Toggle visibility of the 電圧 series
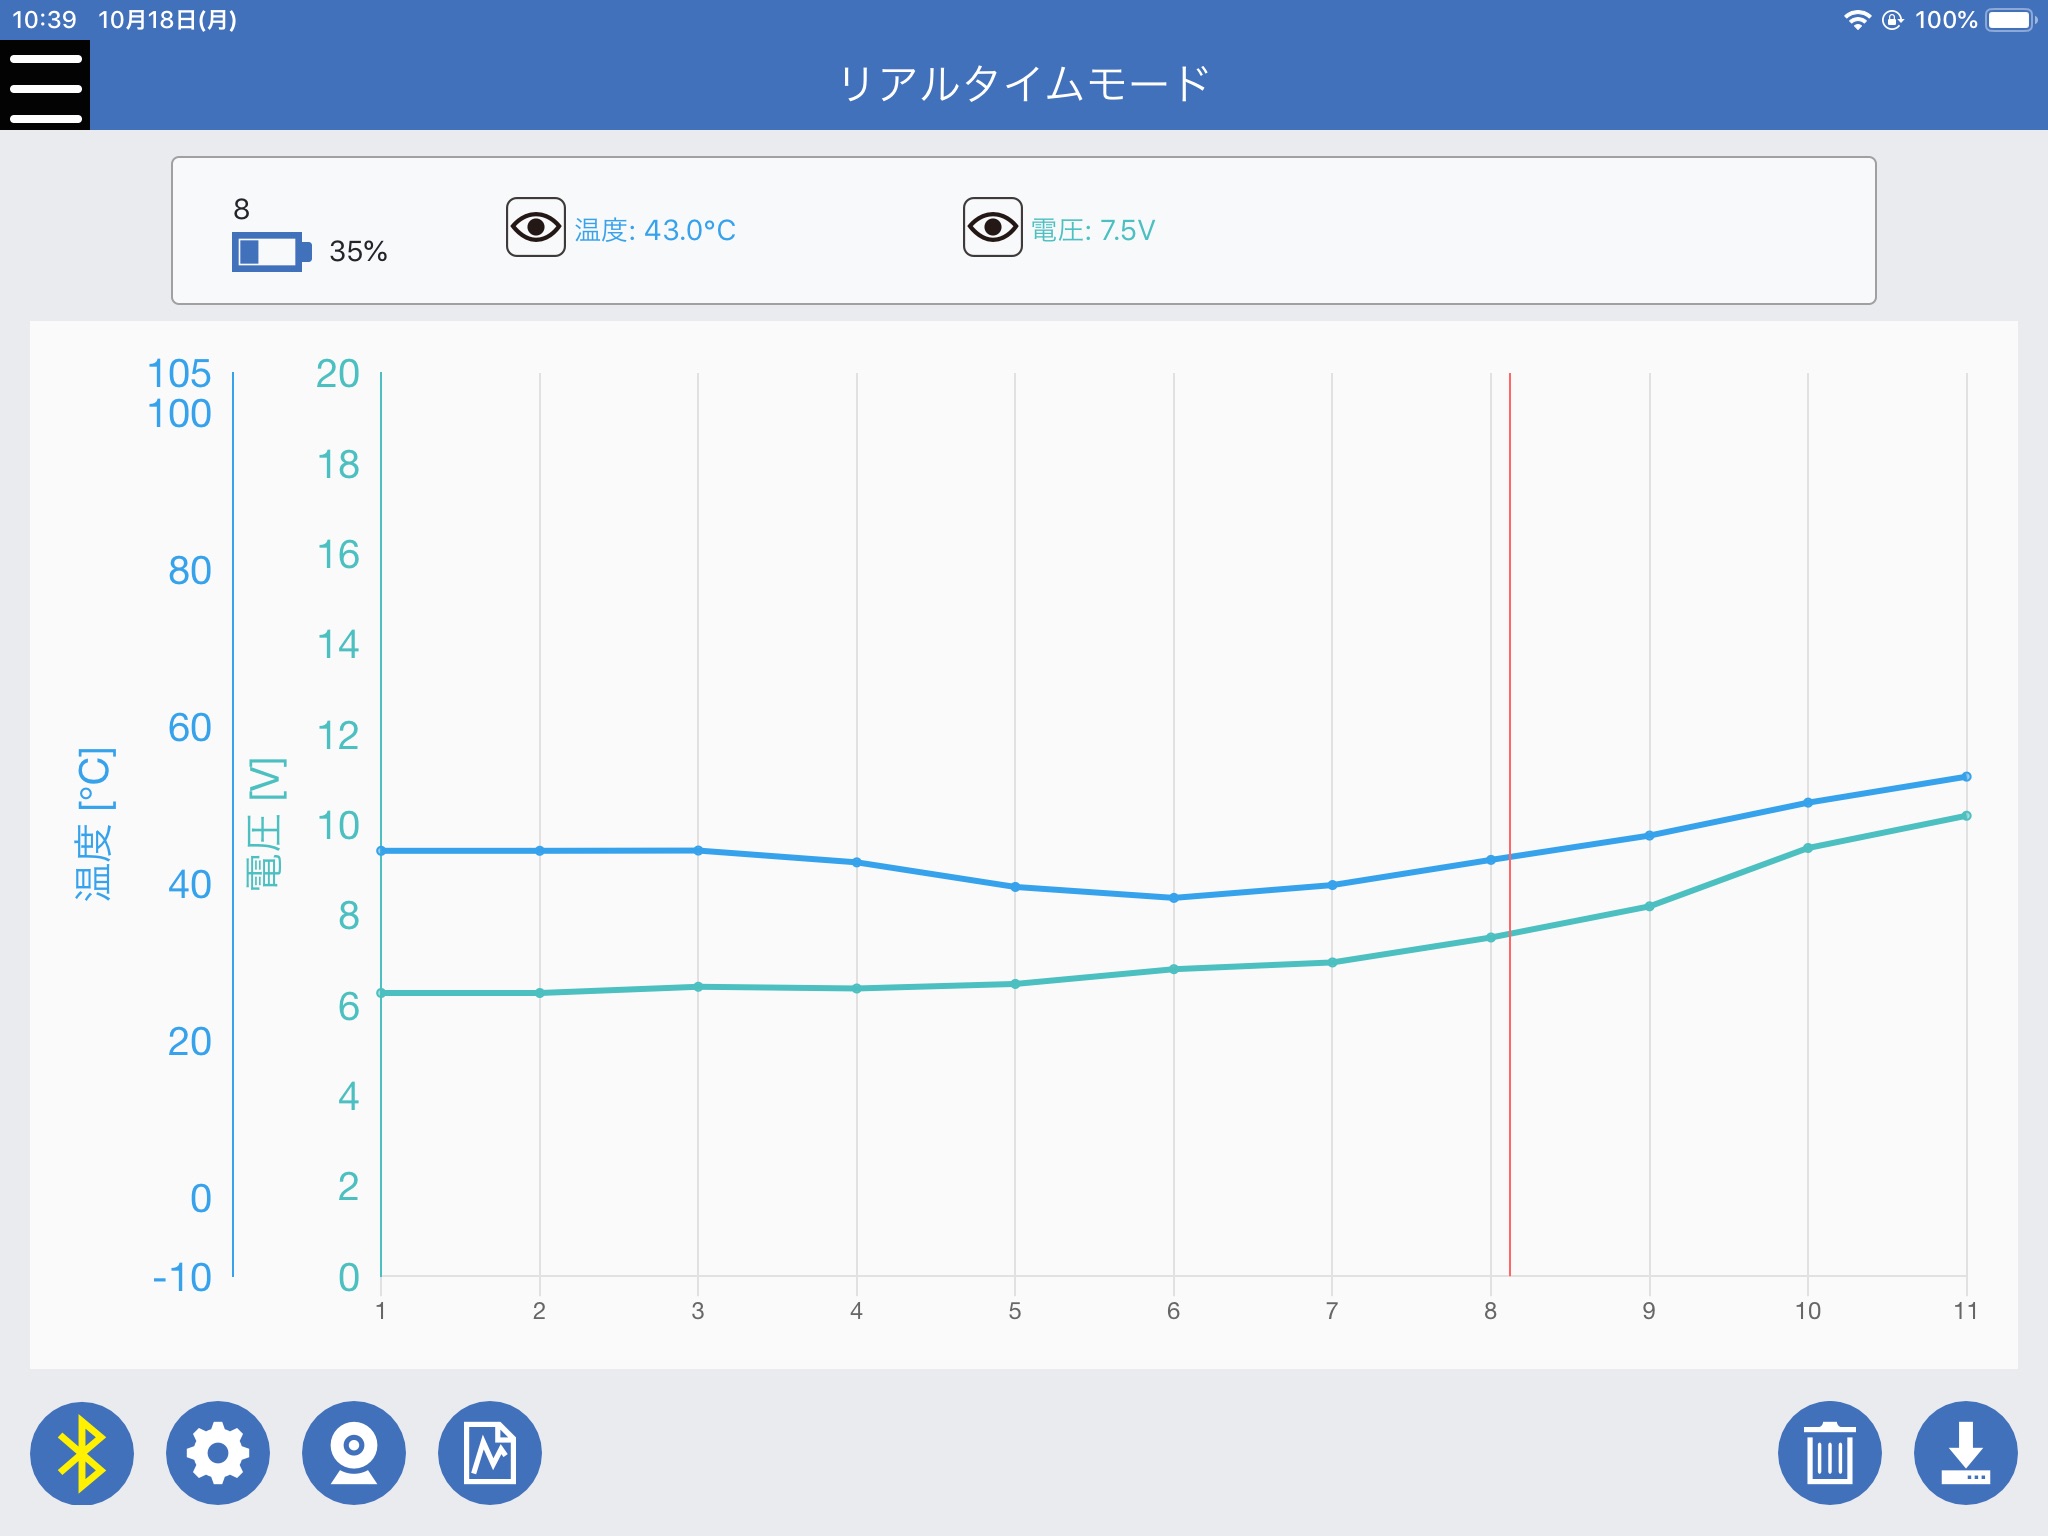The width and height of the screenshot is (2048, 1536). pyautogui.click(x=993, y=227)
